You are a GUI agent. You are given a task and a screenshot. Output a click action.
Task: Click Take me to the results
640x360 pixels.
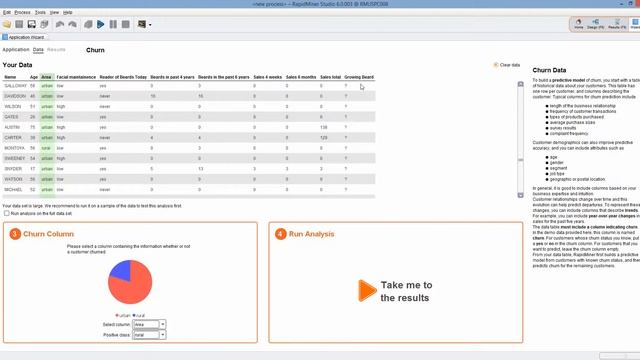[406, 291]
